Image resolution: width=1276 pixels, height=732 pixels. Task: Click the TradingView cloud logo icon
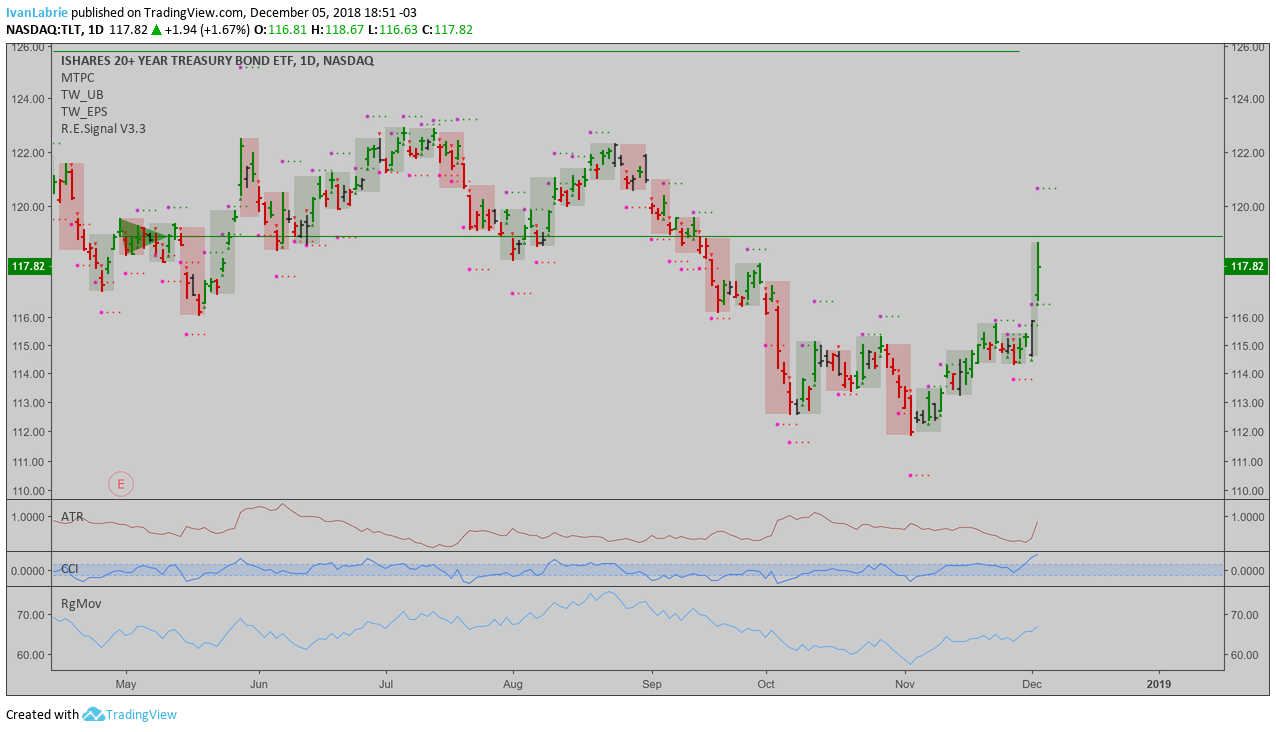(93, 714)
